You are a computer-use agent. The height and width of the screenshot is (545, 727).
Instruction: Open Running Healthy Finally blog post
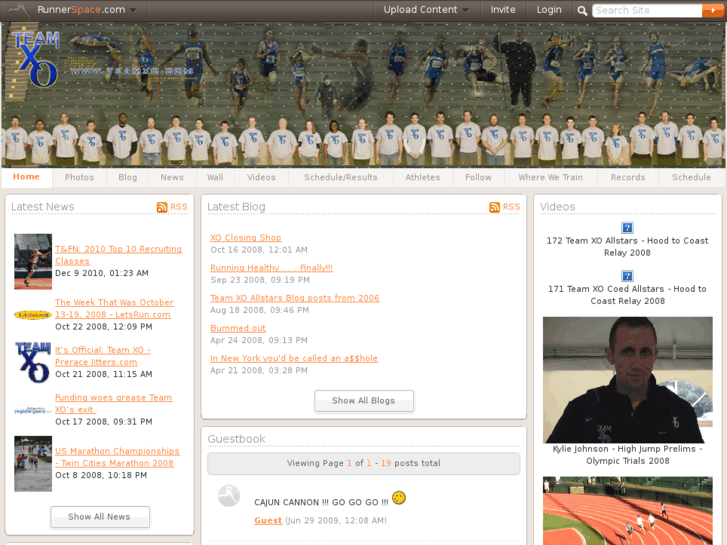click(x=271, y=268)
